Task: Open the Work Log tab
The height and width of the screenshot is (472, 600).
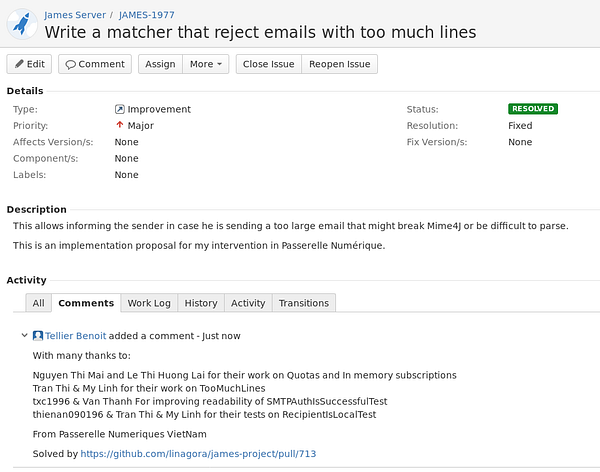Action: pyautogui.click(x=149, y=303)
